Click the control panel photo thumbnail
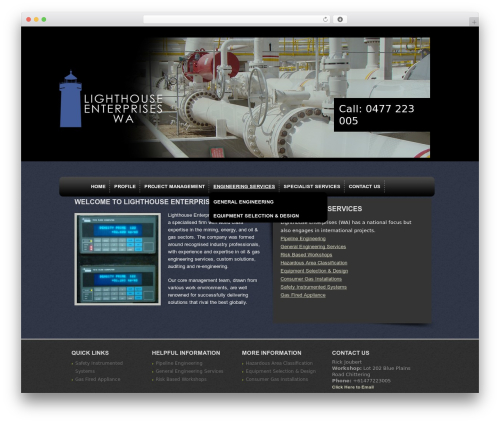This screenshot has width=500, height=423. pyautogui.click(x=118, y=259)
